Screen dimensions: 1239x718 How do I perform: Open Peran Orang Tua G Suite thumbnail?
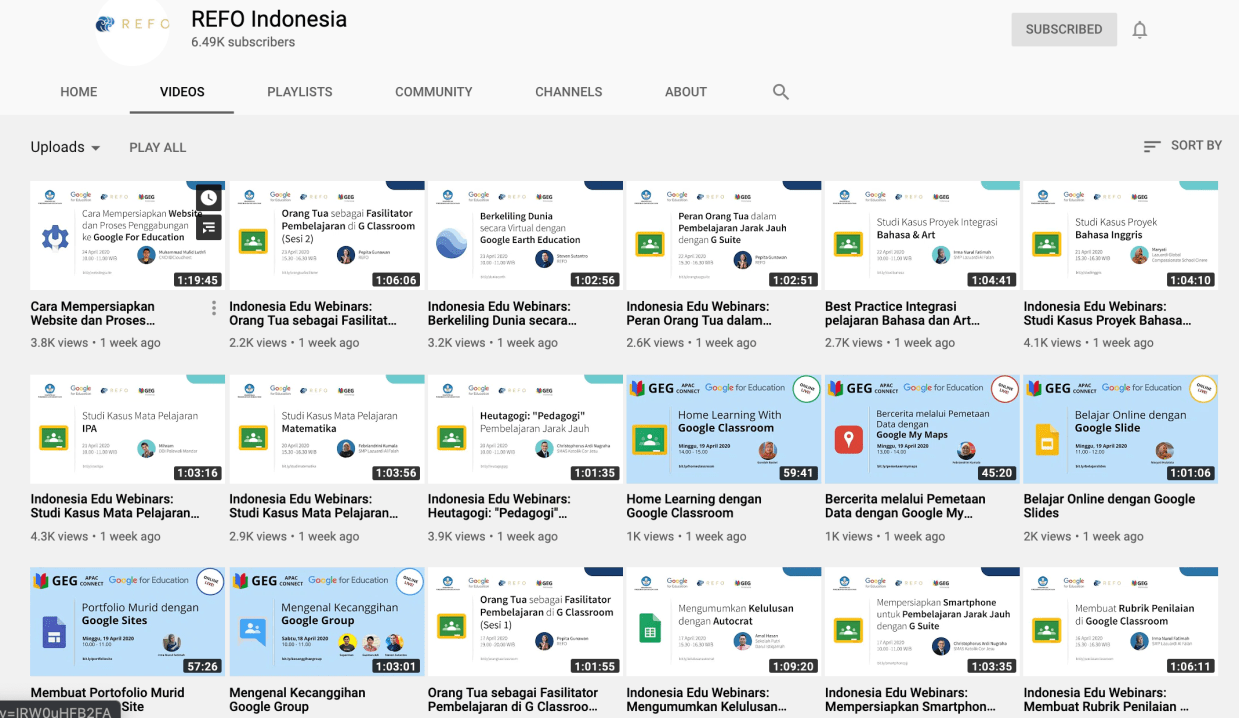[x=724, y=235]
